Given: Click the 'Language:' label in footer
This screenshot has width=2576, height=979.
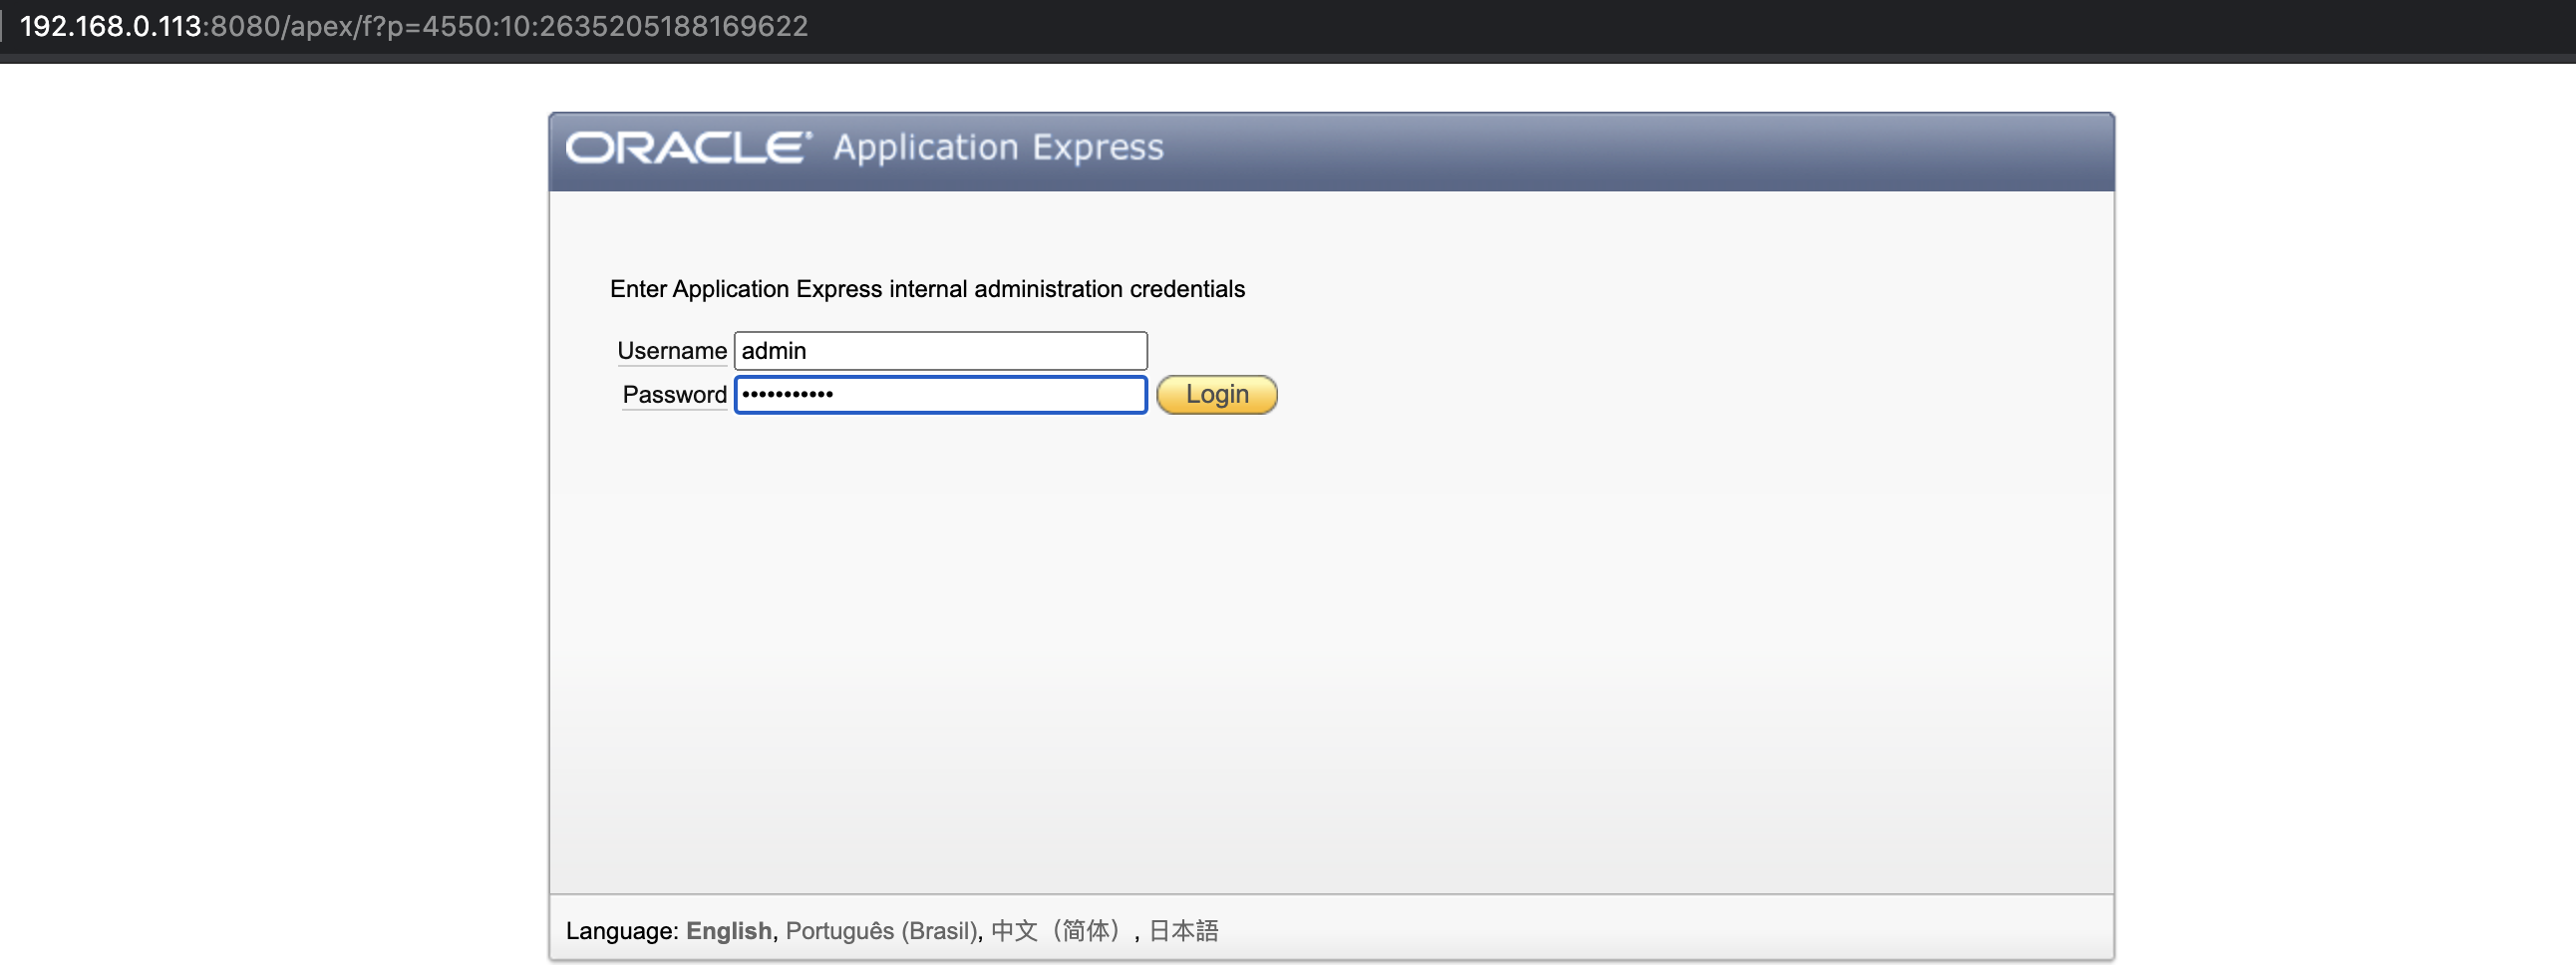Looking at the screenshot, I should 622,931.
